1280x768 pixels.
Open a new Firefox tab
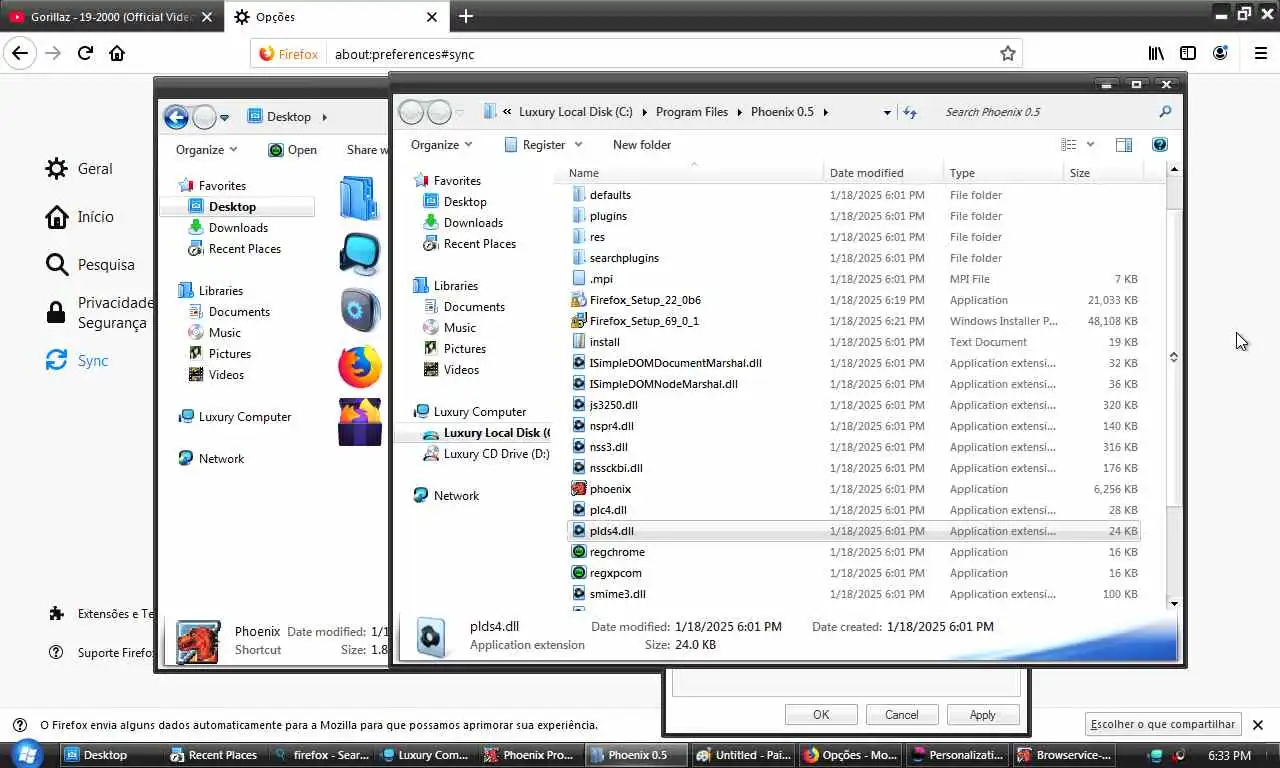[465, 16]
